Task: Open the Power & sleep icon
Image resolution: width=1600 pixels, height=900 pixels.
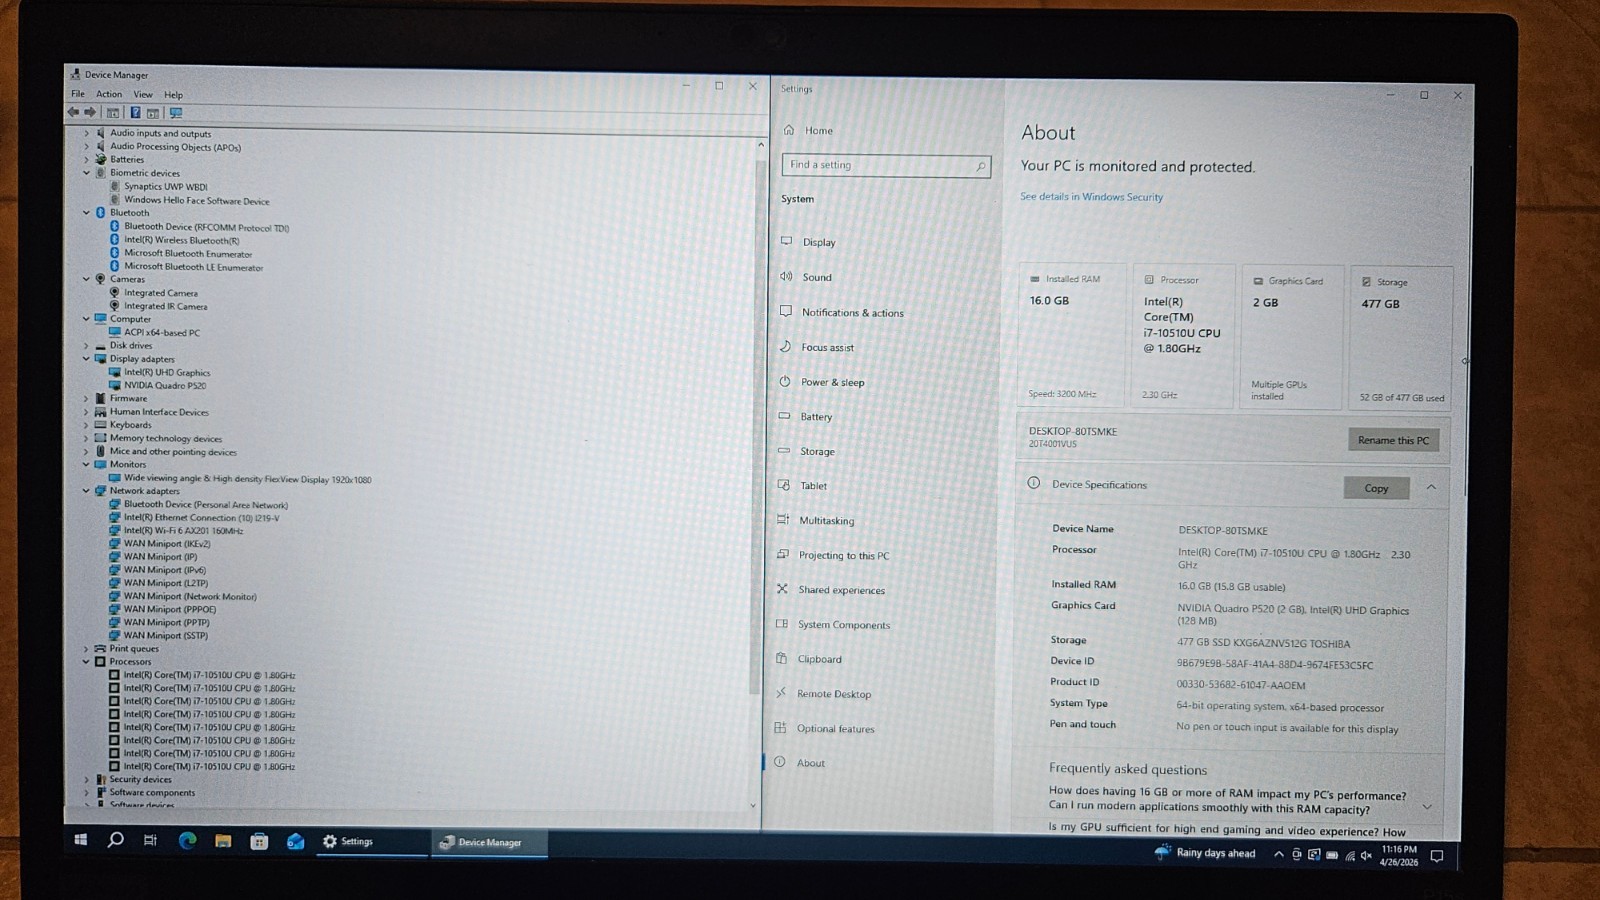Action: tap(785, 381)
